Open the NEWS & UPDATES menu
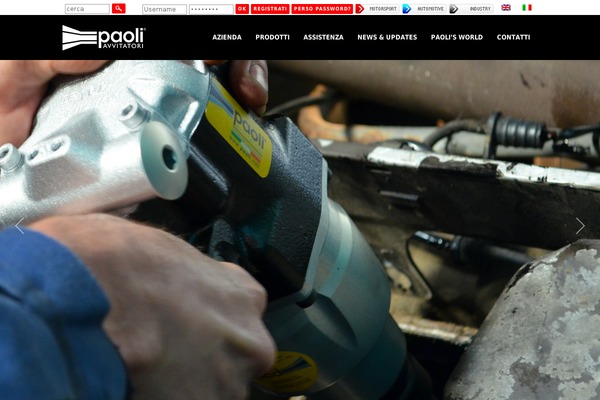Viewport: 600px width, 400px height. pos(387,37)
